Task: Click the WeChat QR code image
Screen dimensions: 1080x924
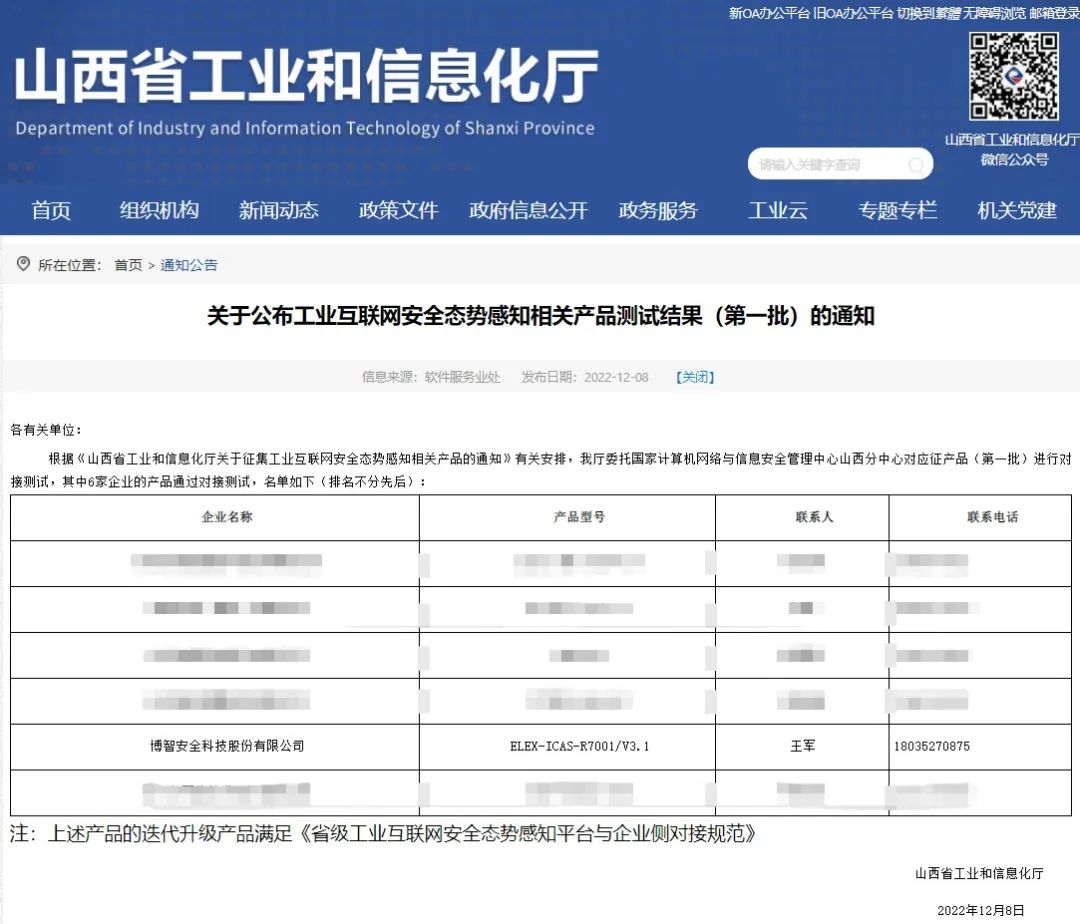Action: click(1014, 77)
